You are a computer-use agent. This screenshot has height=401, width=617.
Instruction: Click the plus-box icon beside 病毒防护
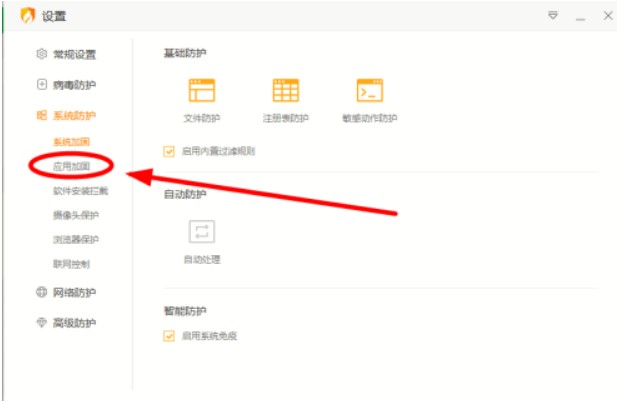[42, 85]
